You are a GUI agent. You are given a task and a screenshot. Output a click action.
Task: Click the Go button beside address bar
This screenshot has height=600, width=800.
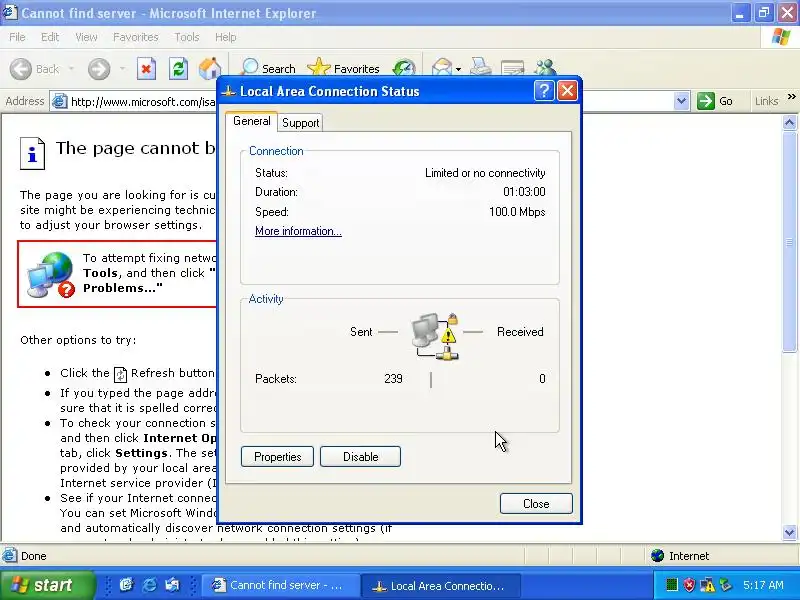(x=715, y=101)
